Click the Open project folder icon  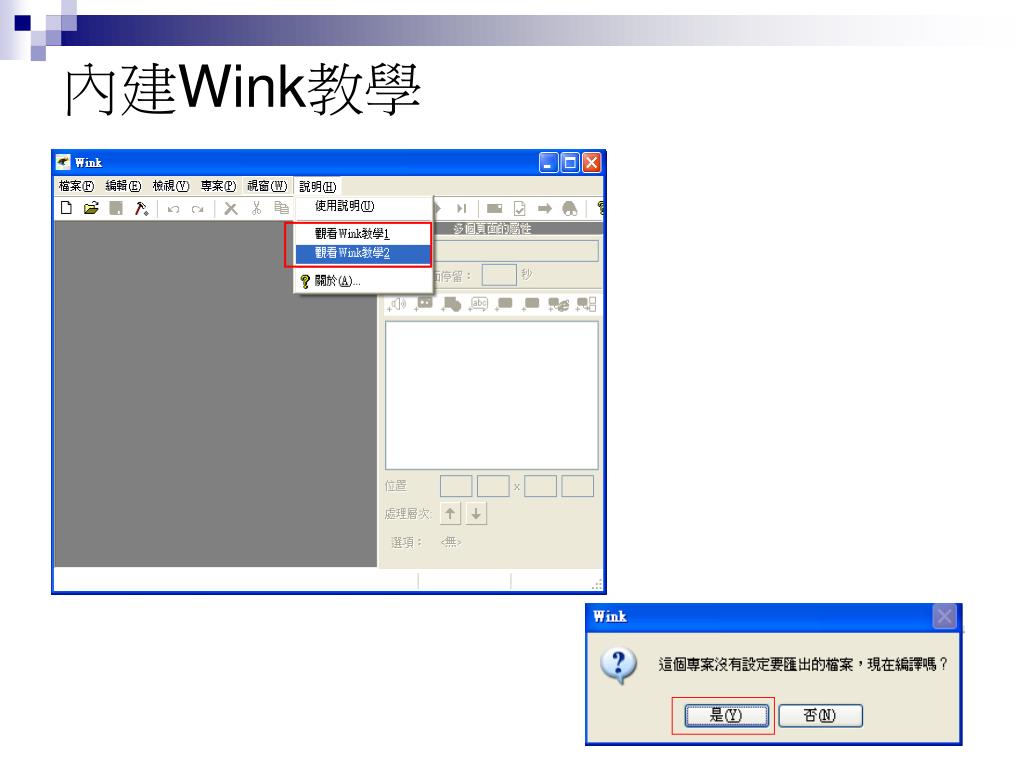(91, 208)
